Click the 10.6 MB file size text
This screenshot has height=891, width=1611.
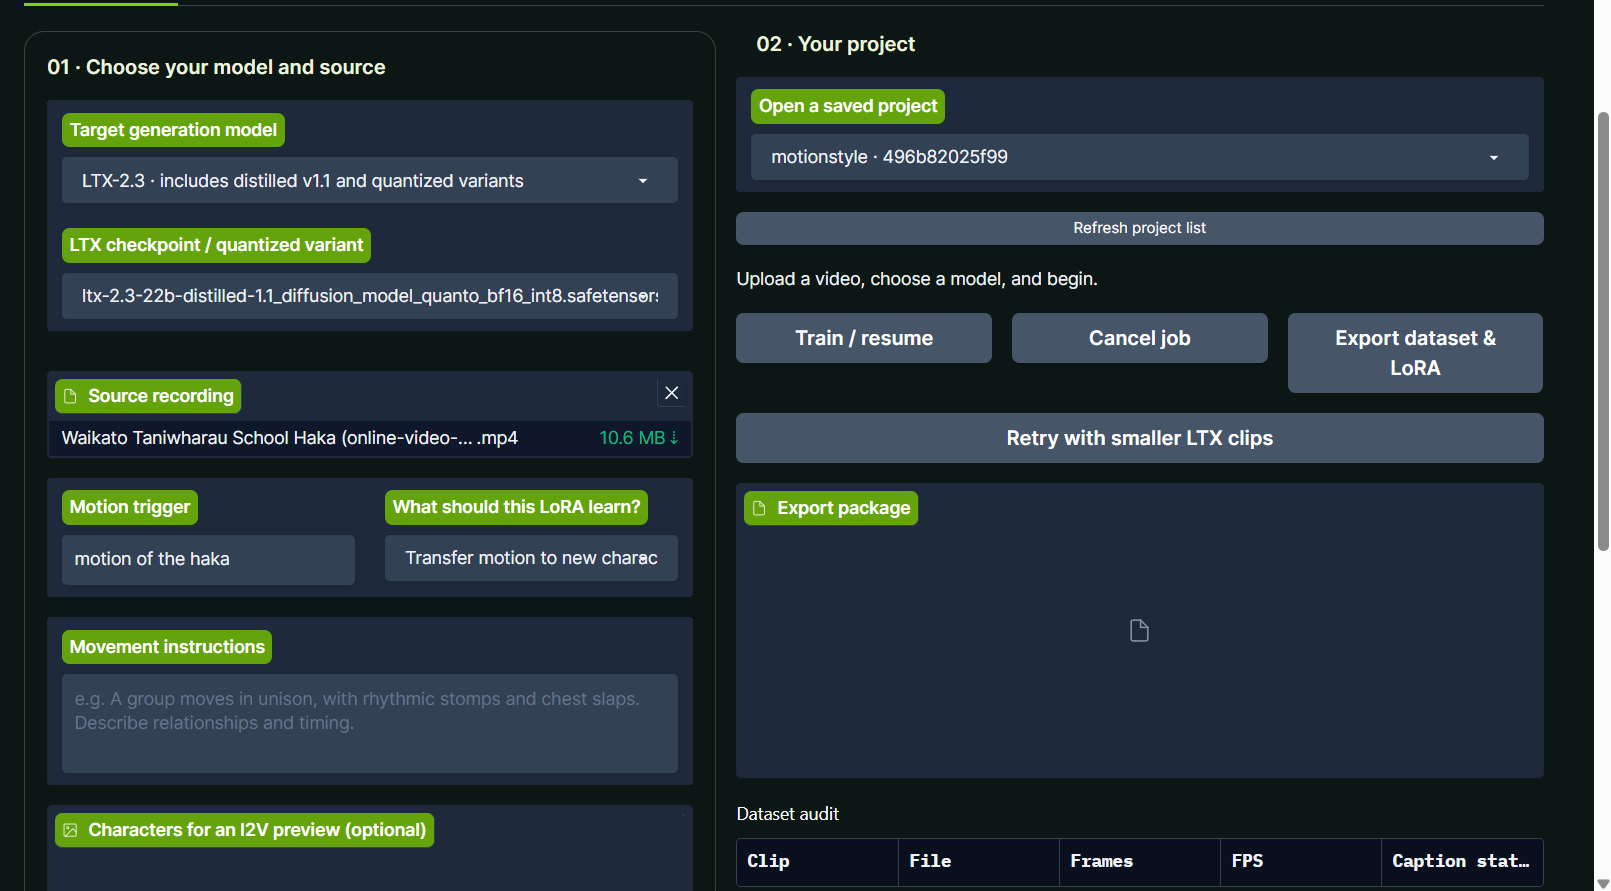click(632, 438)
